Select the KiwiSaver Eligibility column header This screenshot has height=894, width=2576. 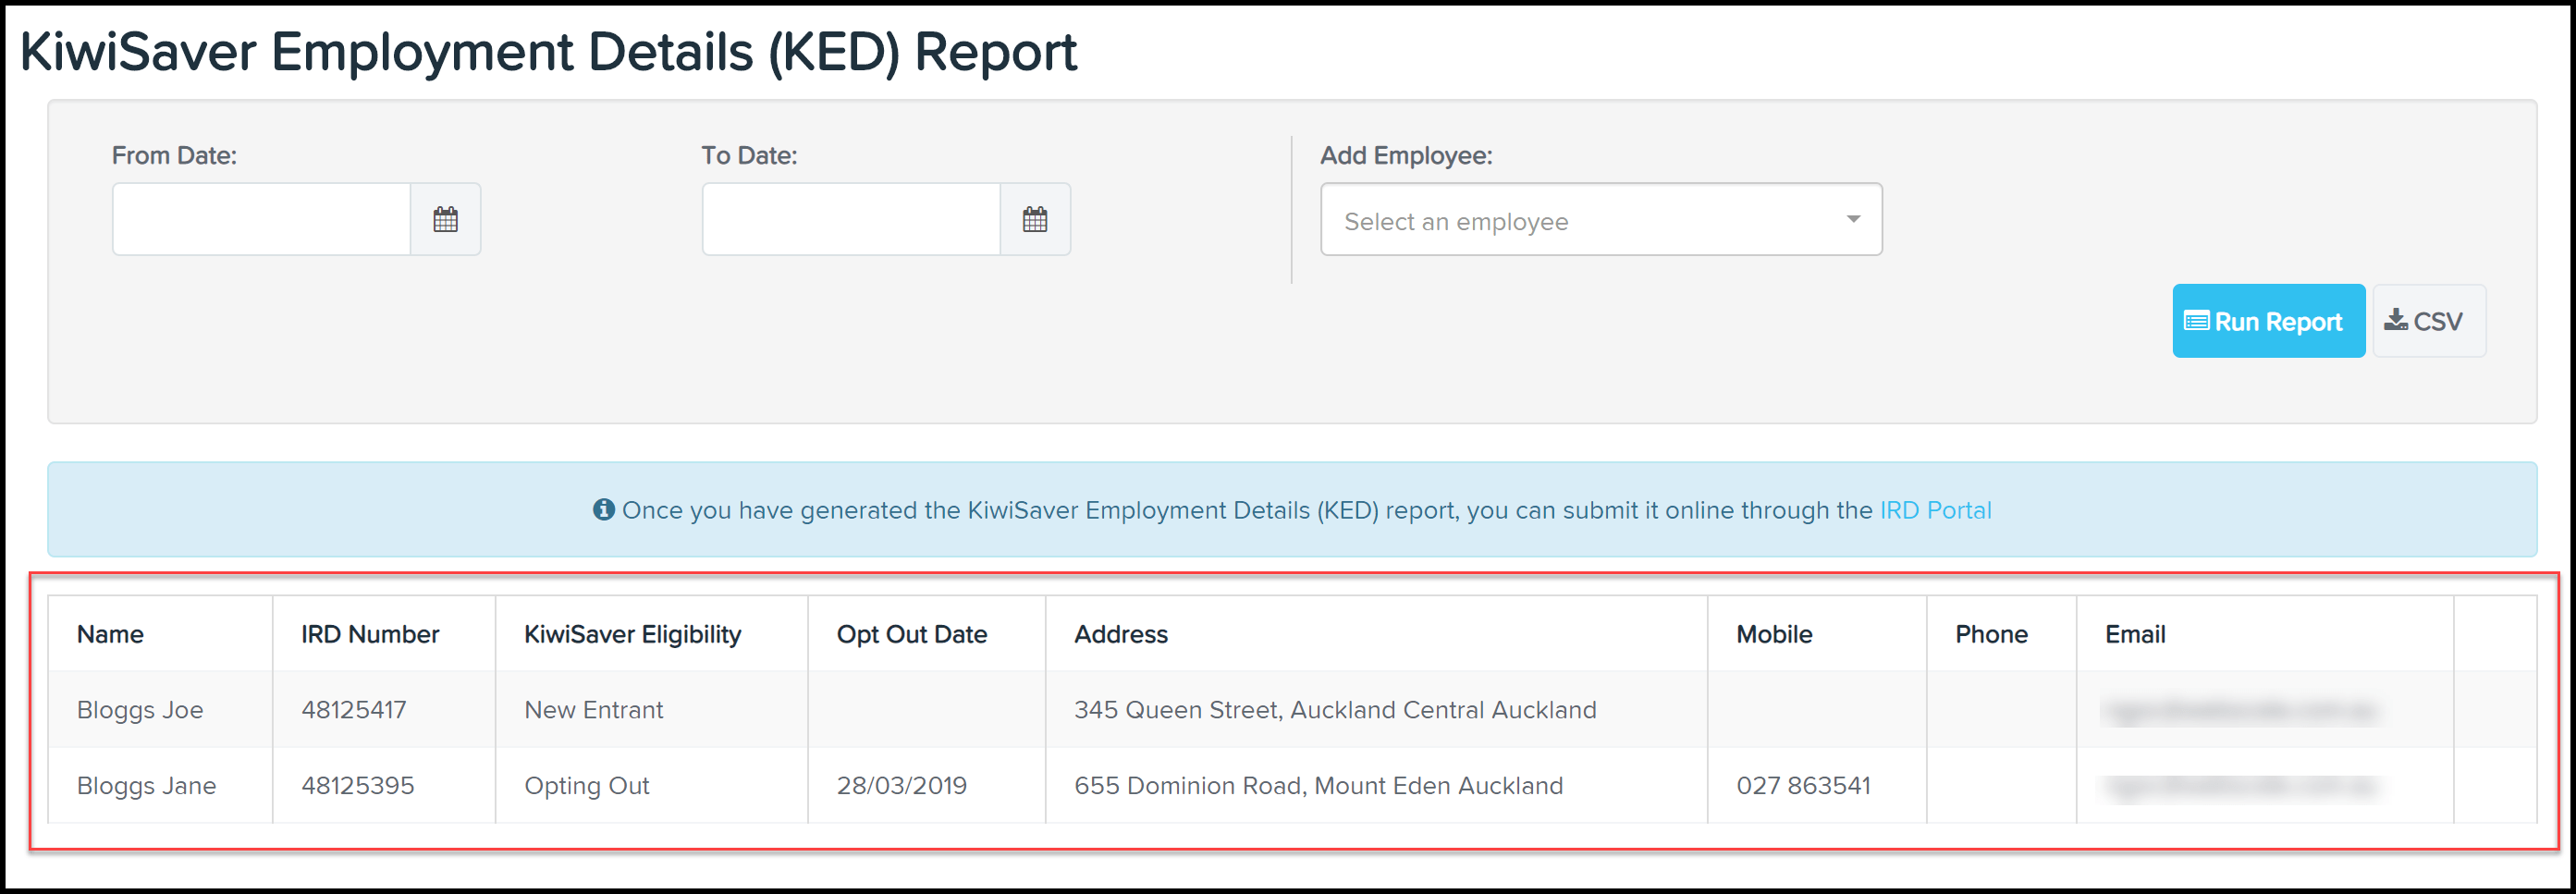pos(632,633)
